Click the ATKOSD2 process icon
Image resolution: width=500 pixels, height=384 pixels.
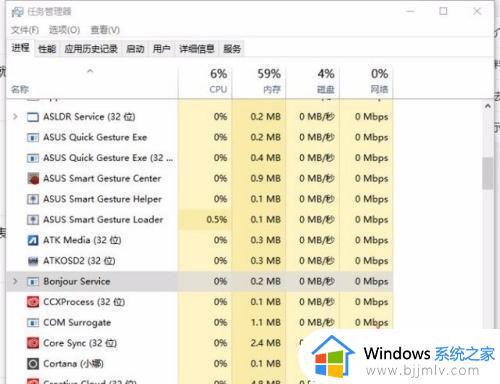[33, 261]
